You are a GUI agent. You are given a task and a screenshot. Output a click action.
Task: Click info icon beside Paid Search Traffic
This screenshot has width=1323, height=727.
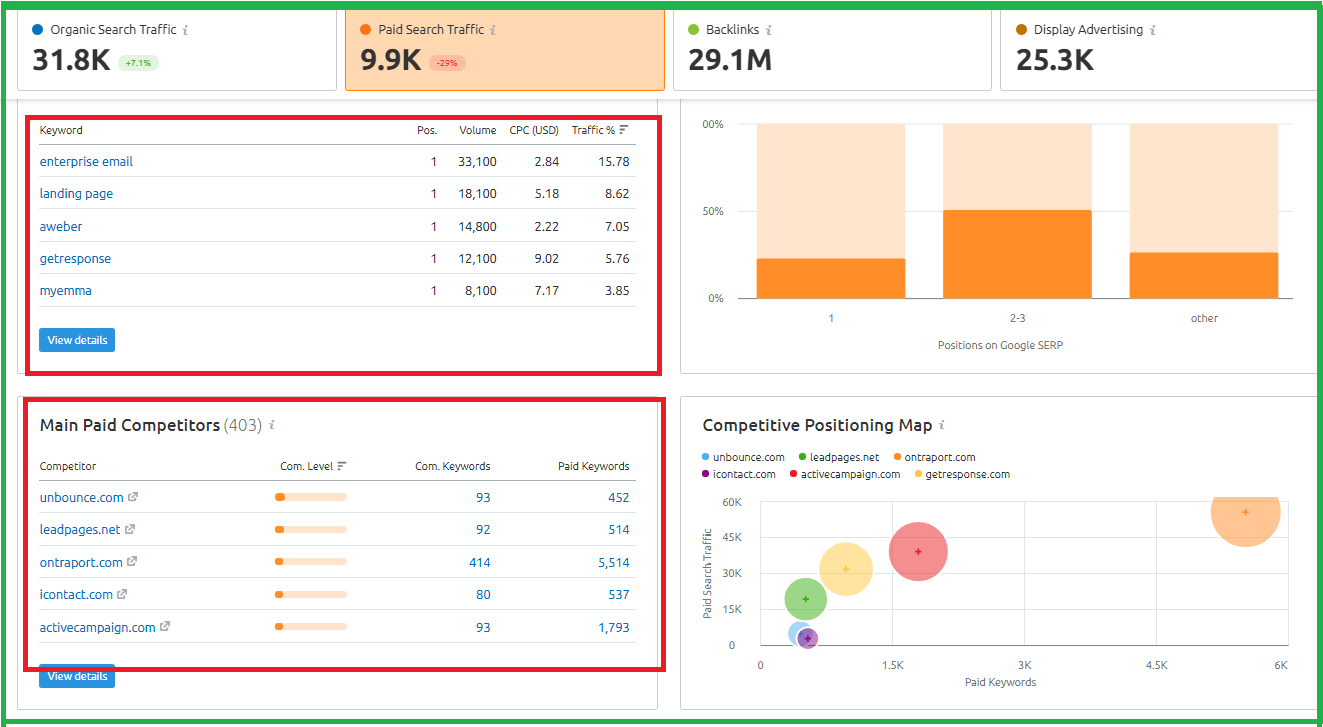pyautogui.click(x=493, y=30)
